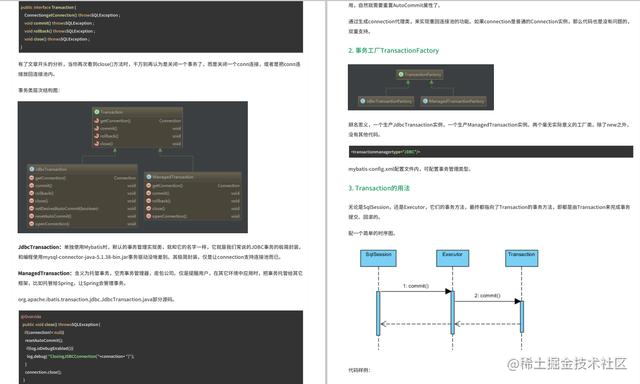Image resolution: width=640 pixels, height=384 pixels.
Task: Pick rollback() method icon in ManagedTransaction box
Action: 149,201
